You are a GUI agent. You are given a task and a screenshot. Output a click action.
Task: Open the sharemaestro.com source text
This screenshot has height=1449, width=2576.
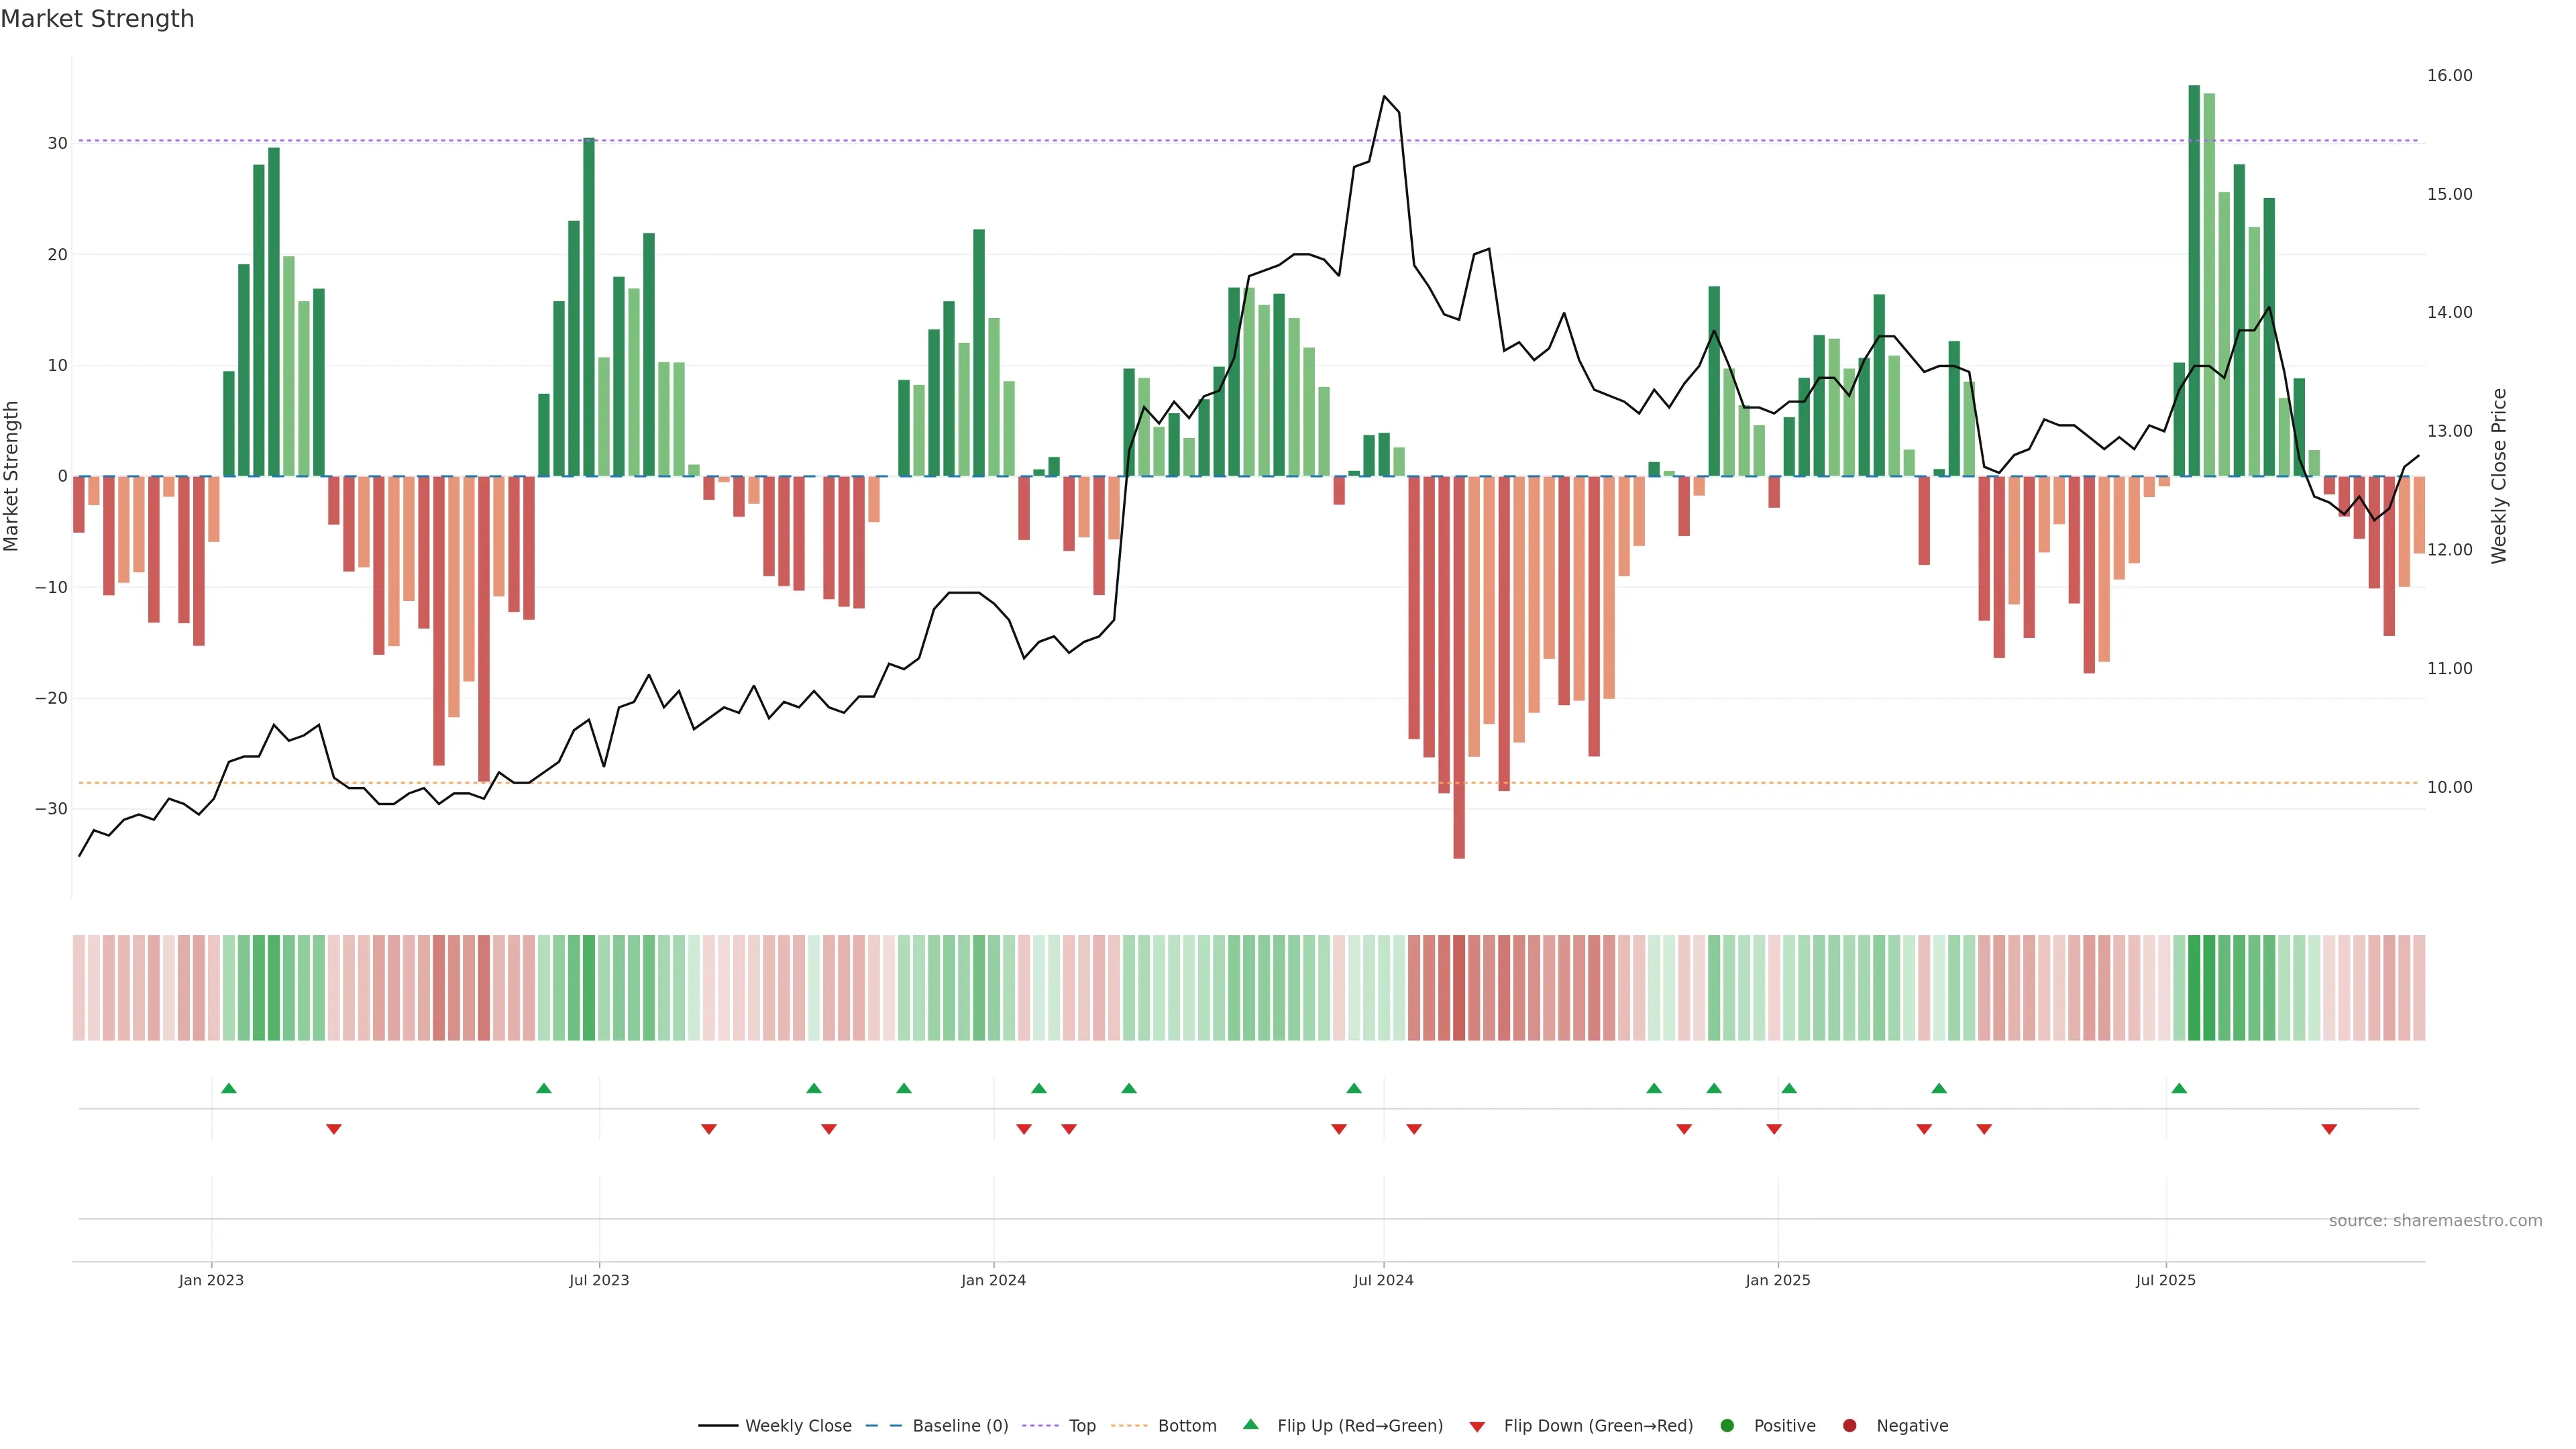[2435, 1221]
